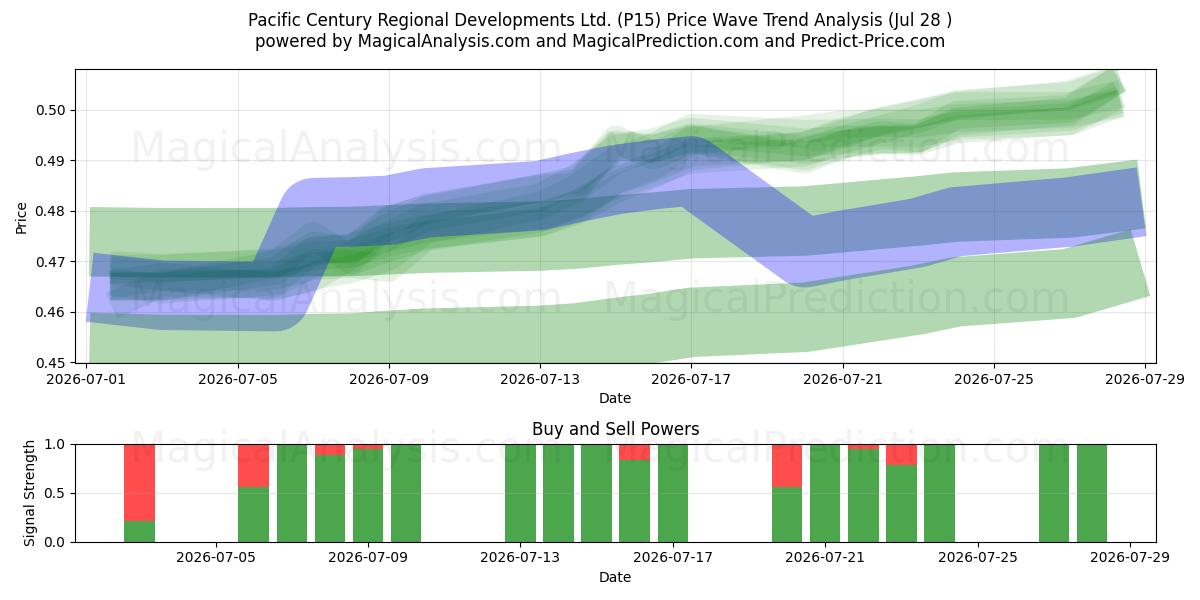Viewport: 1200px width, 600px height.
Task: Click the 'Buy and Sell Powers' chart title
Action: coord(615,429)
